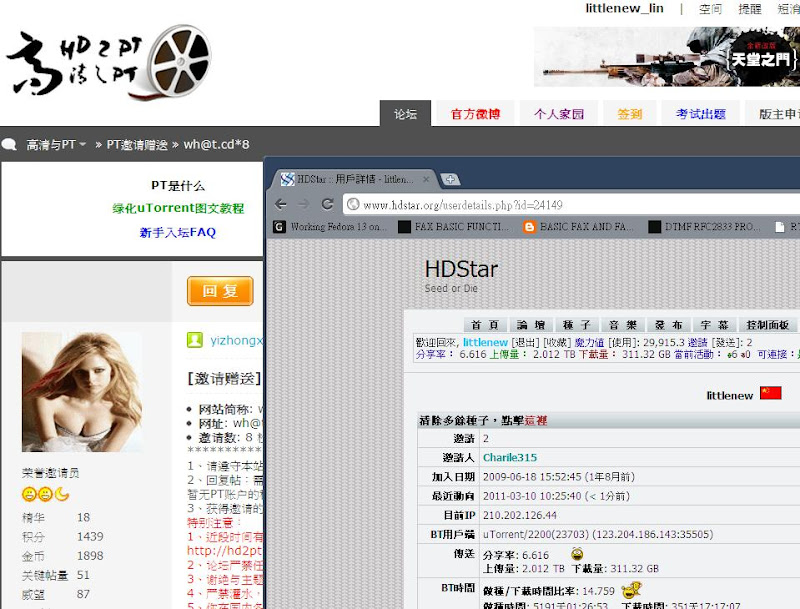This screenshot has width=800, height=609.
Task: Open the 签到 tab
Action: pos(630,114)
